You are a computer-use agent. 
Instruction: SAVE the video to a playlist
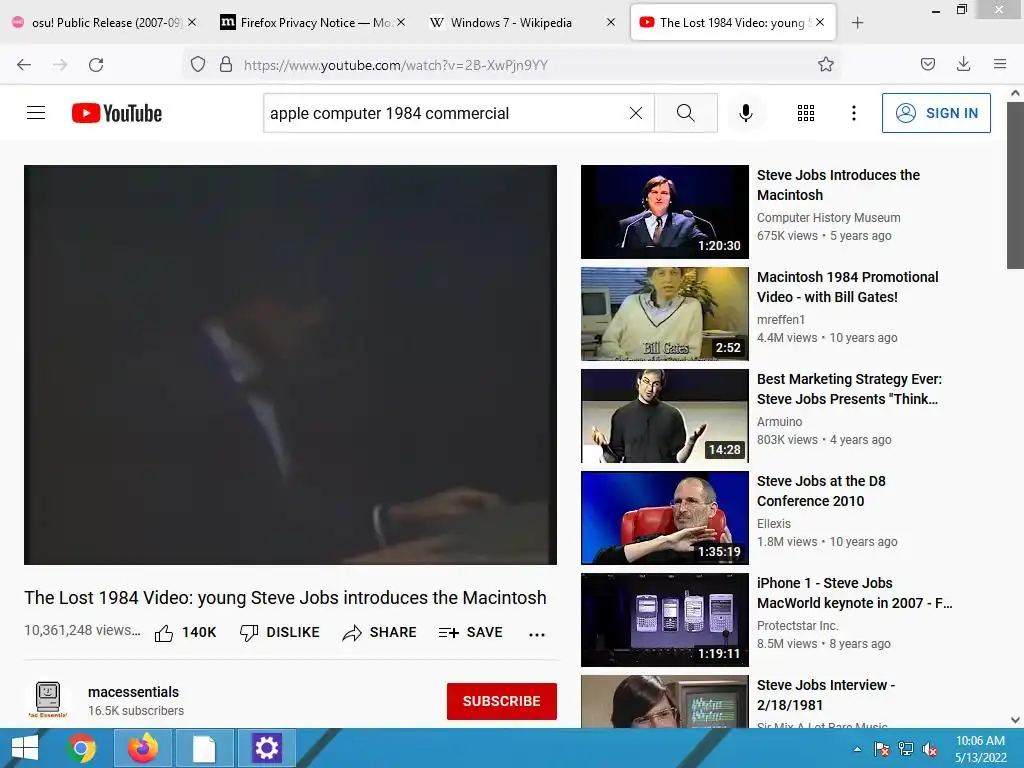tap(470, 633)
